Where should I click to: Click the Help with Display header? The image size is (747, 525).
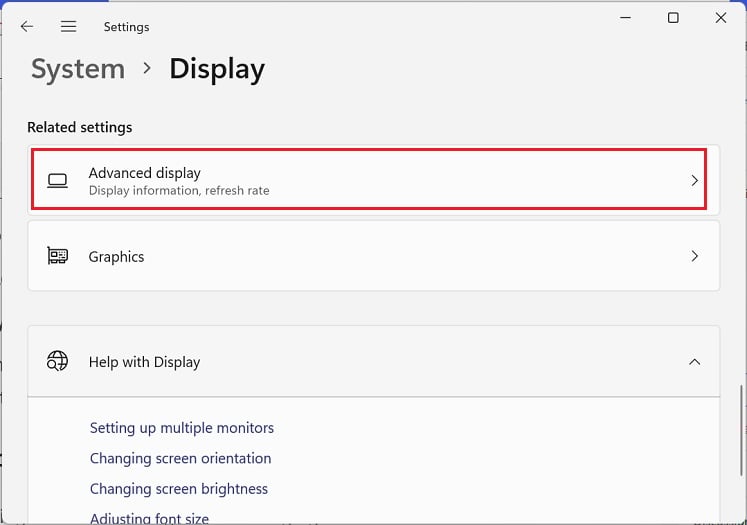tap(145, 362)
